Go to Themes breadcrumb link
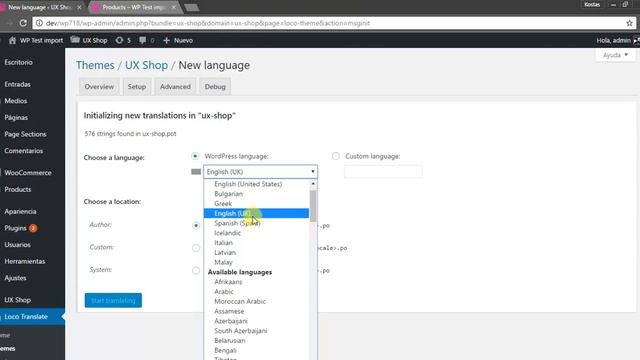640x360 pixels. [95, 65]
